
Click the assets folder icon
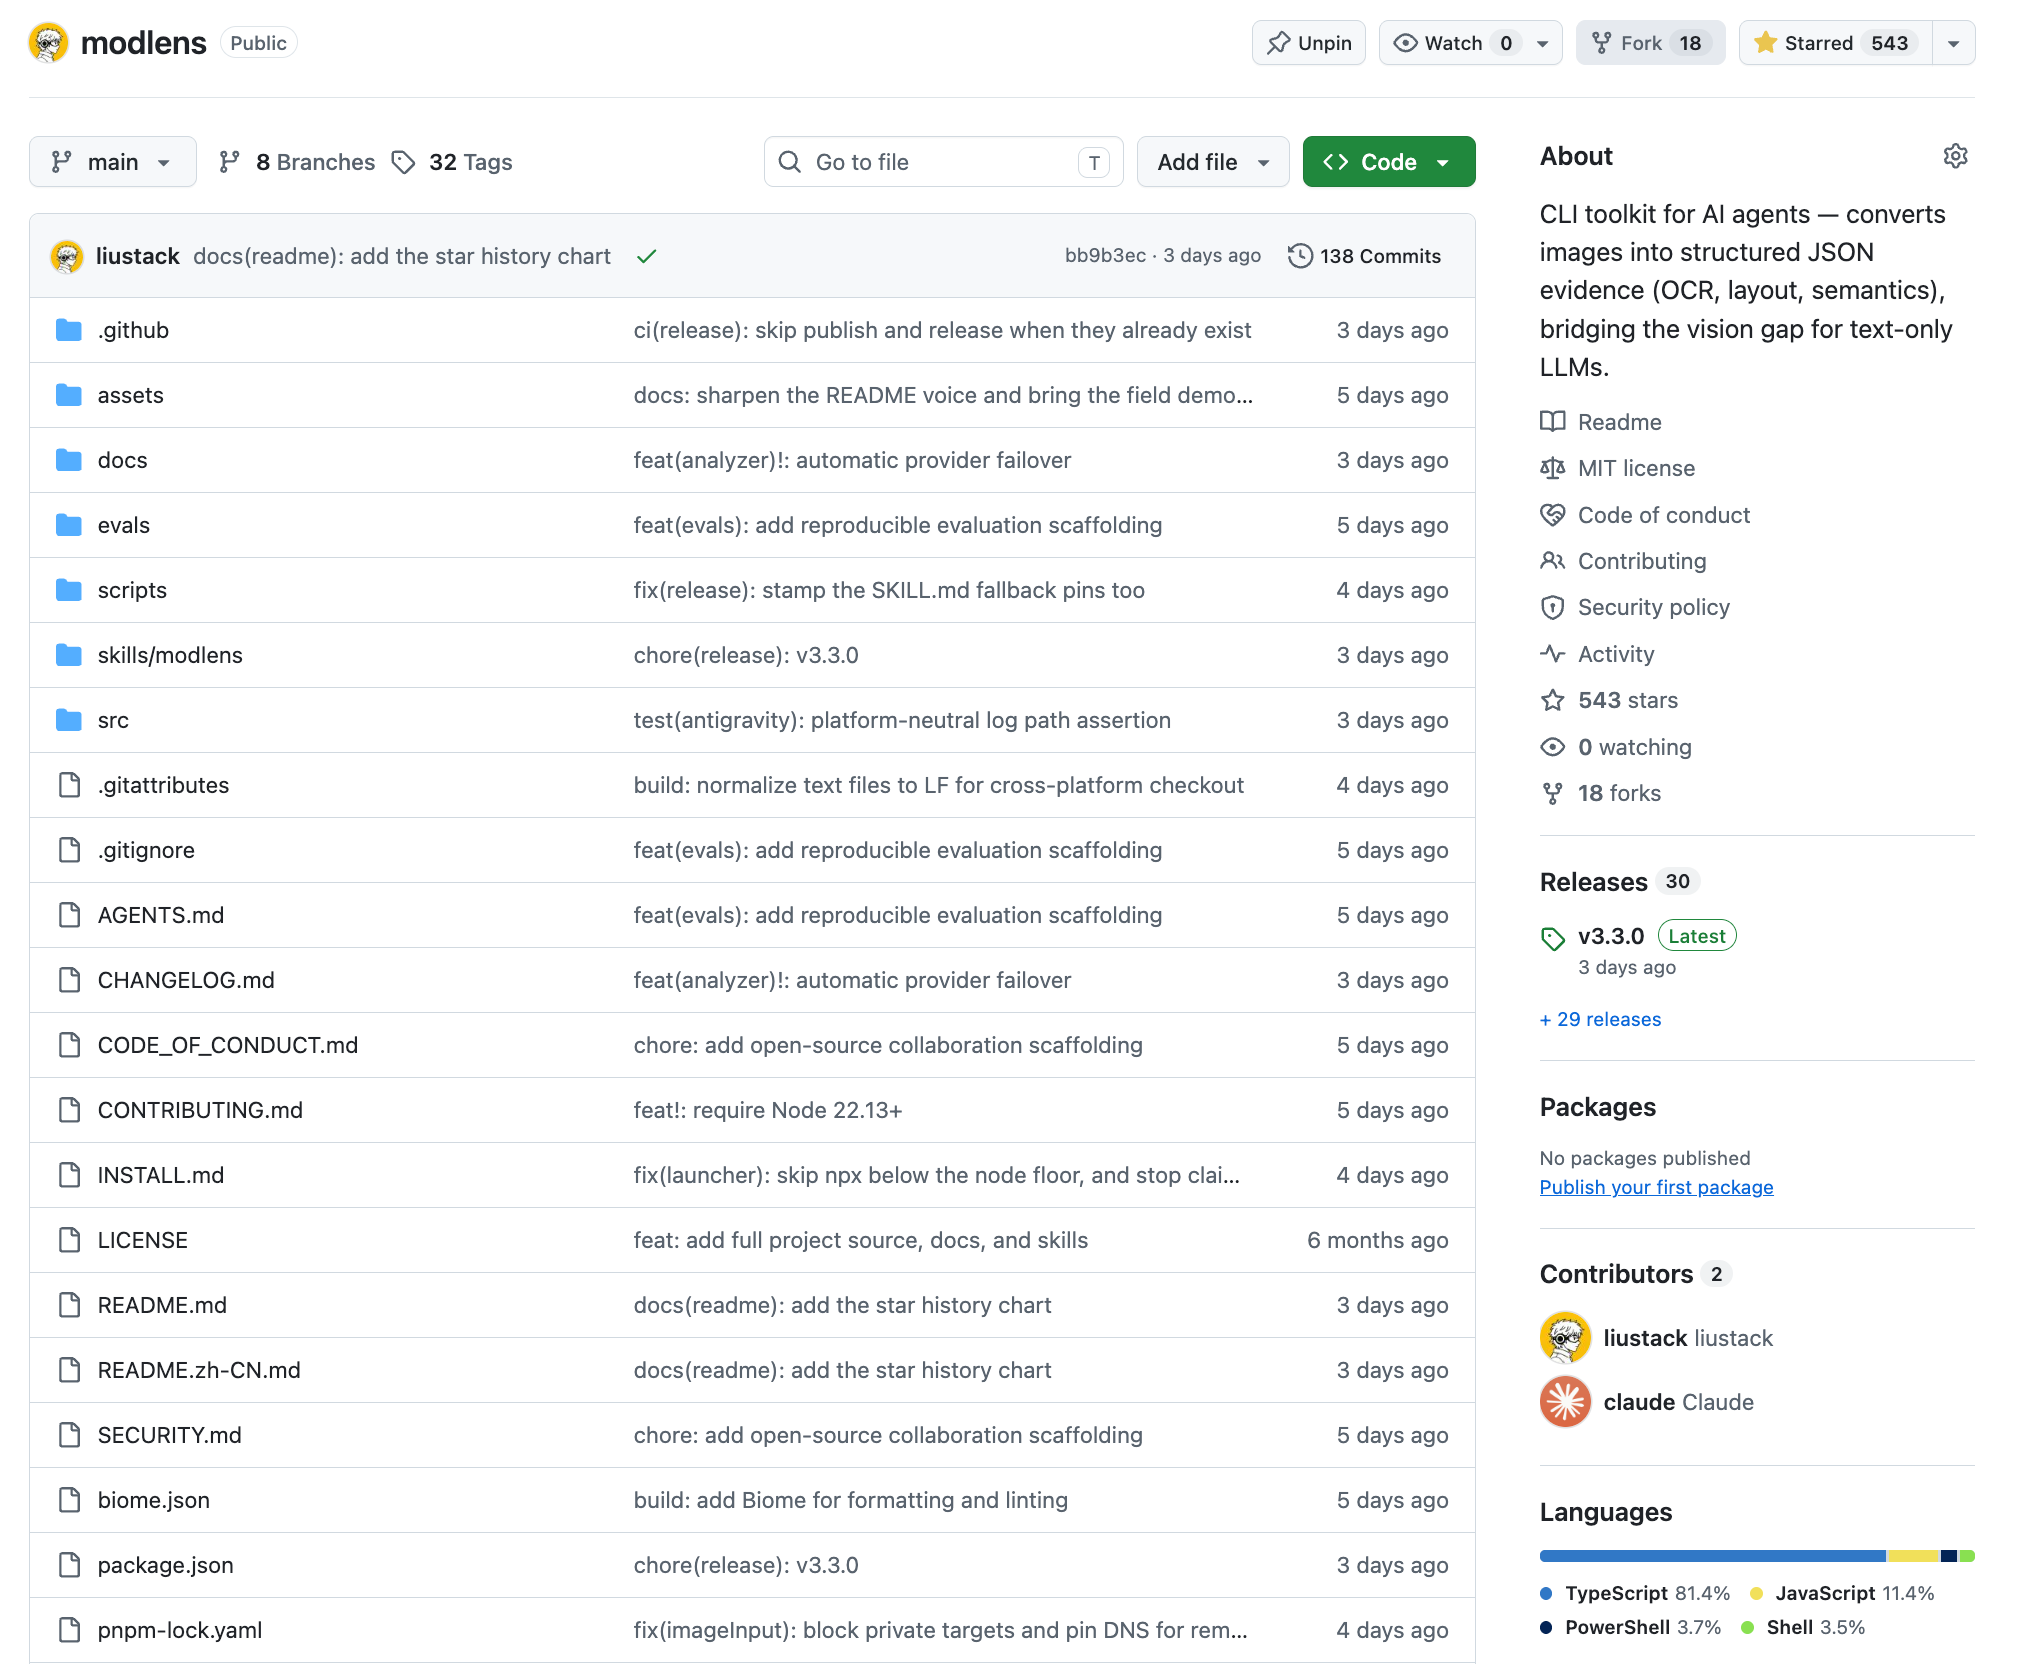pos(69,395)
